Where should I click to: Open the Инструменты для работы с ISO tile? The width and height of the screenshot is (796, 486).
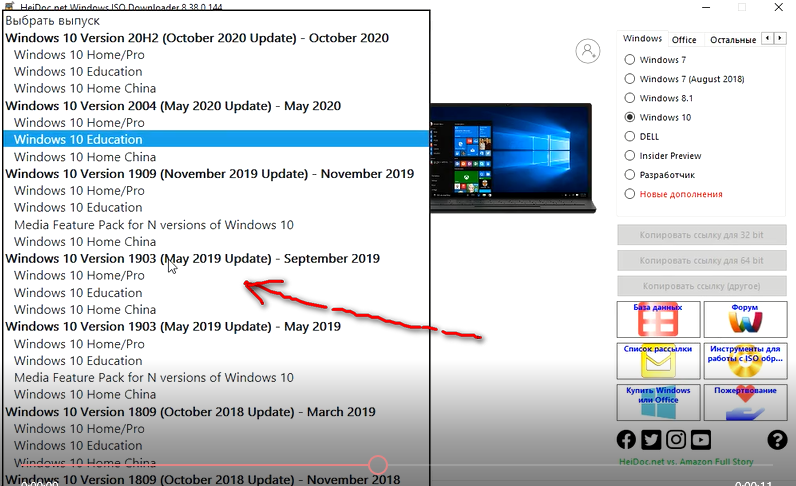coord(745,361)
